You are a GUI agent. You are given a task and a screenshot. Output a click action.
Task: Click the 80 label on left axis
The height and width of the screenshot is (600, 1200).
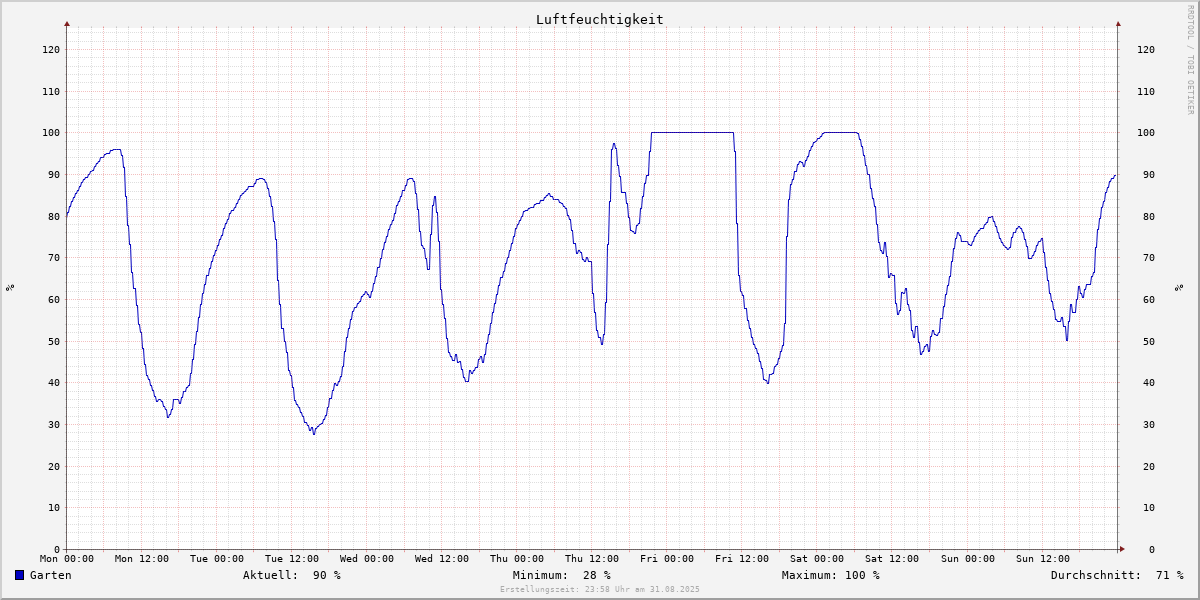(x=54, y=216)
